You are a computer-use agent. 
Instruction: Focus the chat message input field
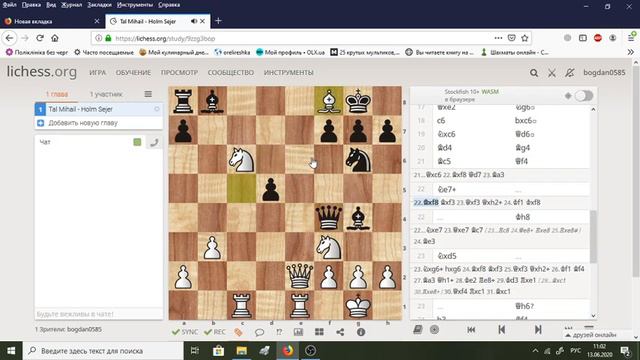click(98, 314)
